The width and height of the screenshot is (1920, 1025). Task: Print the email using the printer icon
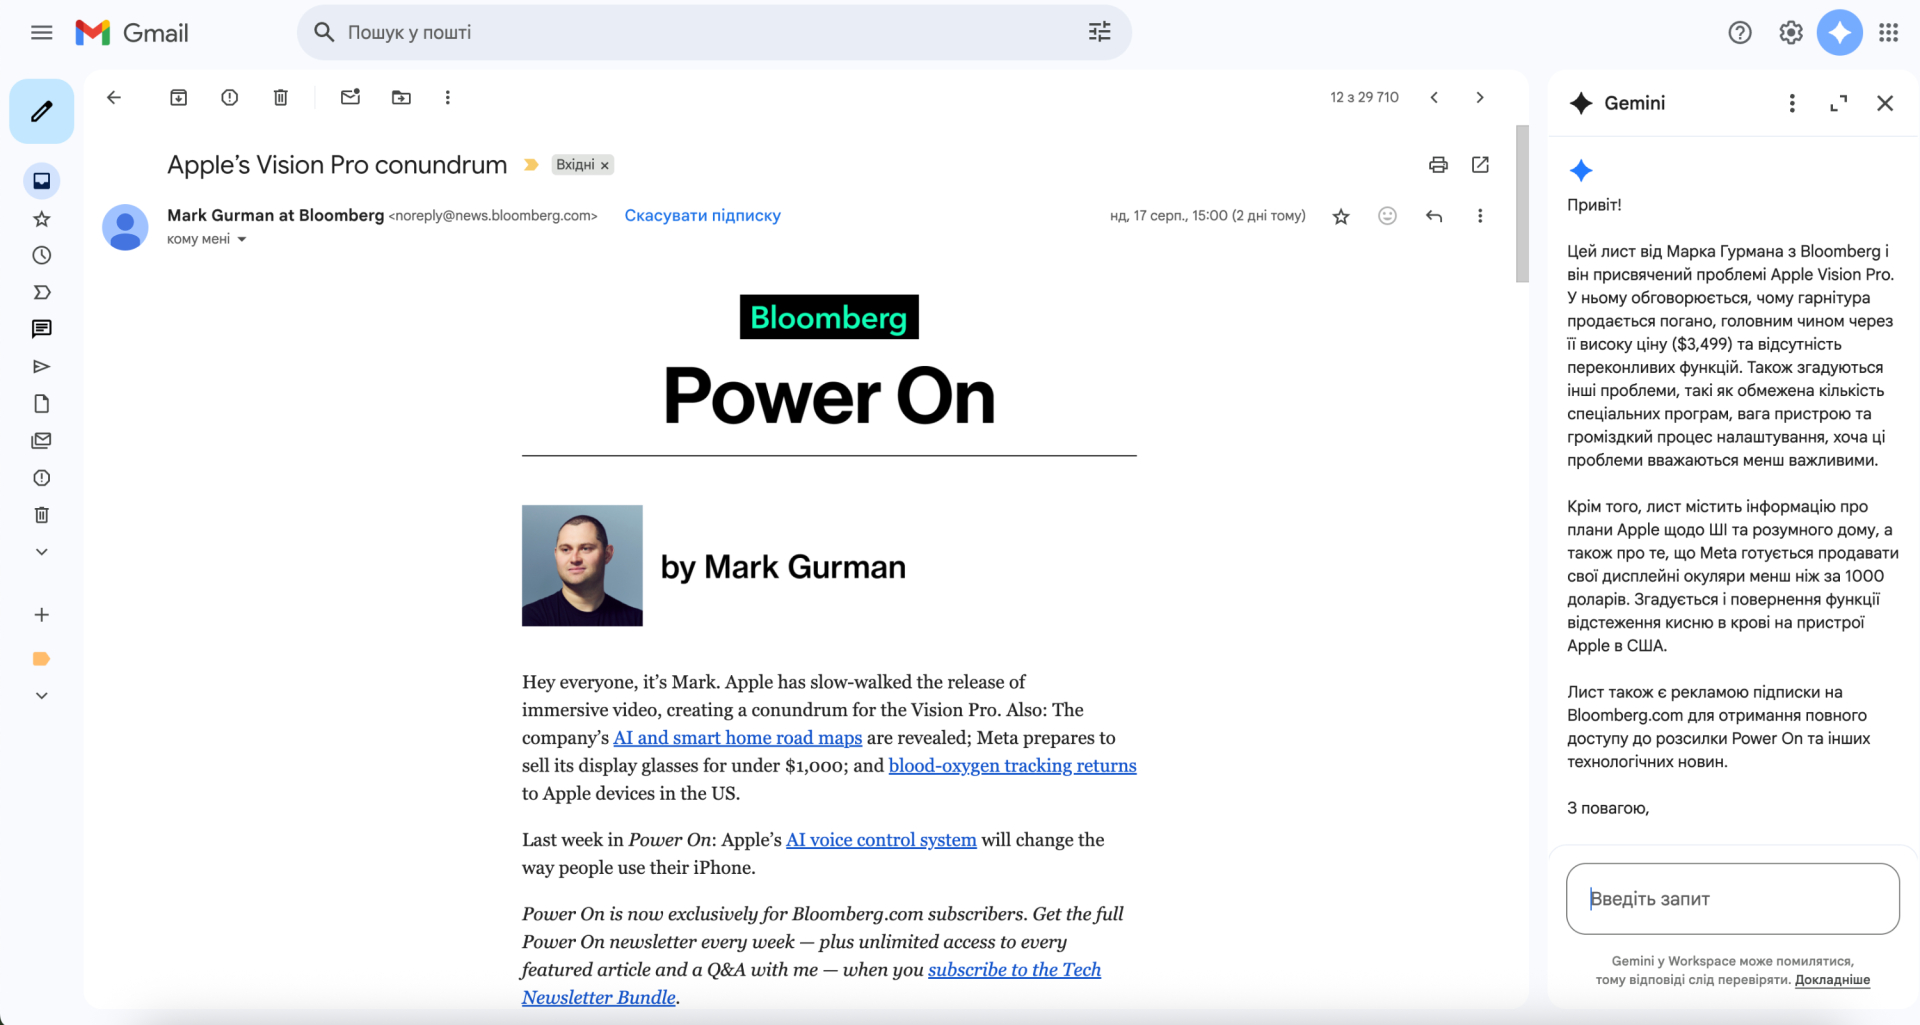tap(1438, 165)
